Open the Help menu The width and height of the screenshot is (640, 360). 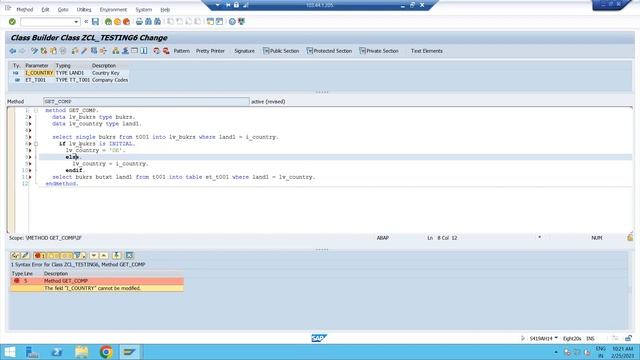pos(165,9)
